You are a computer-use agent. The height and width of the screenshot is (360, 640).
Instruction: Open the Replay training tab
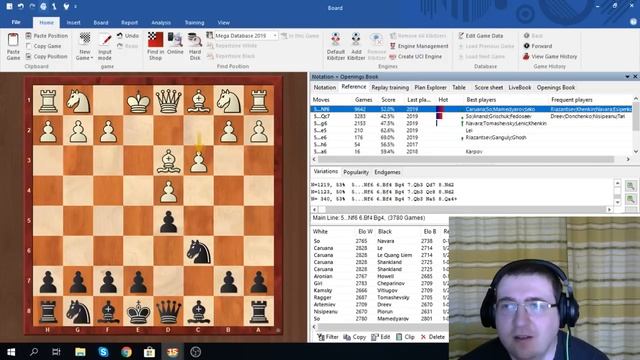[390, 87]
